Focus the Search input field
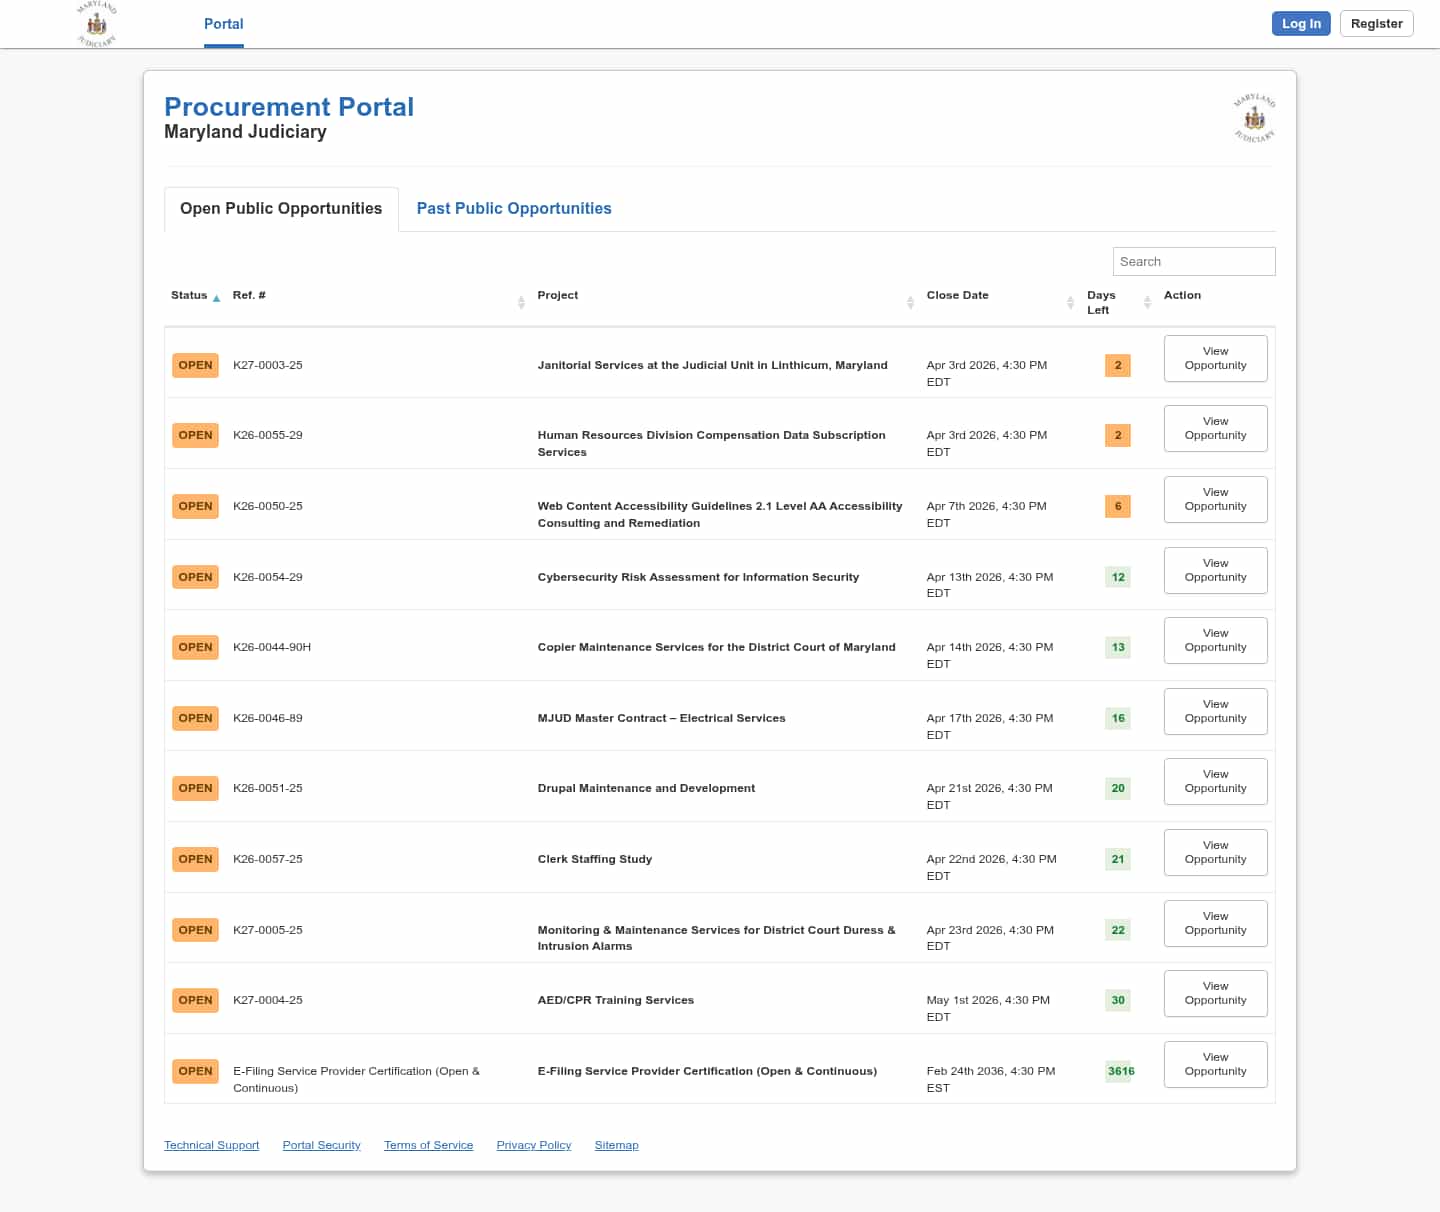 click(1193, 261)
